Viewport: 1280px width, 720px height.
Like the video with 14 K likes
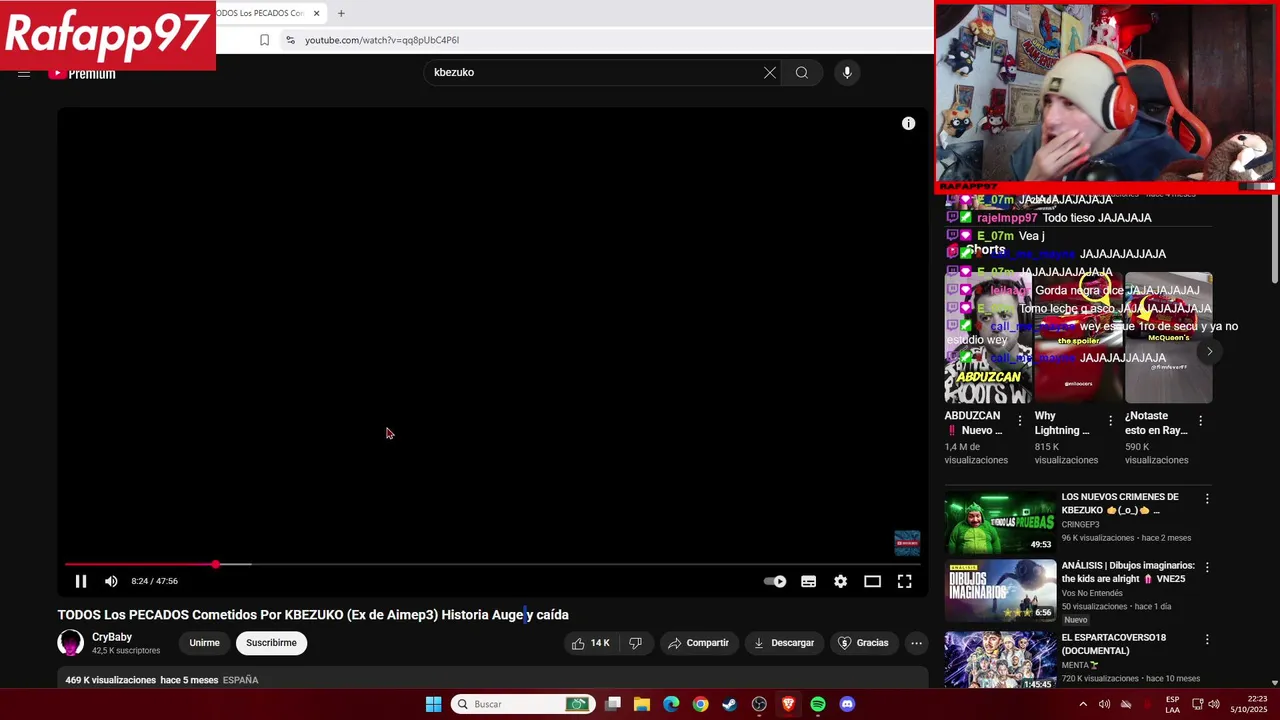(591, 643)
